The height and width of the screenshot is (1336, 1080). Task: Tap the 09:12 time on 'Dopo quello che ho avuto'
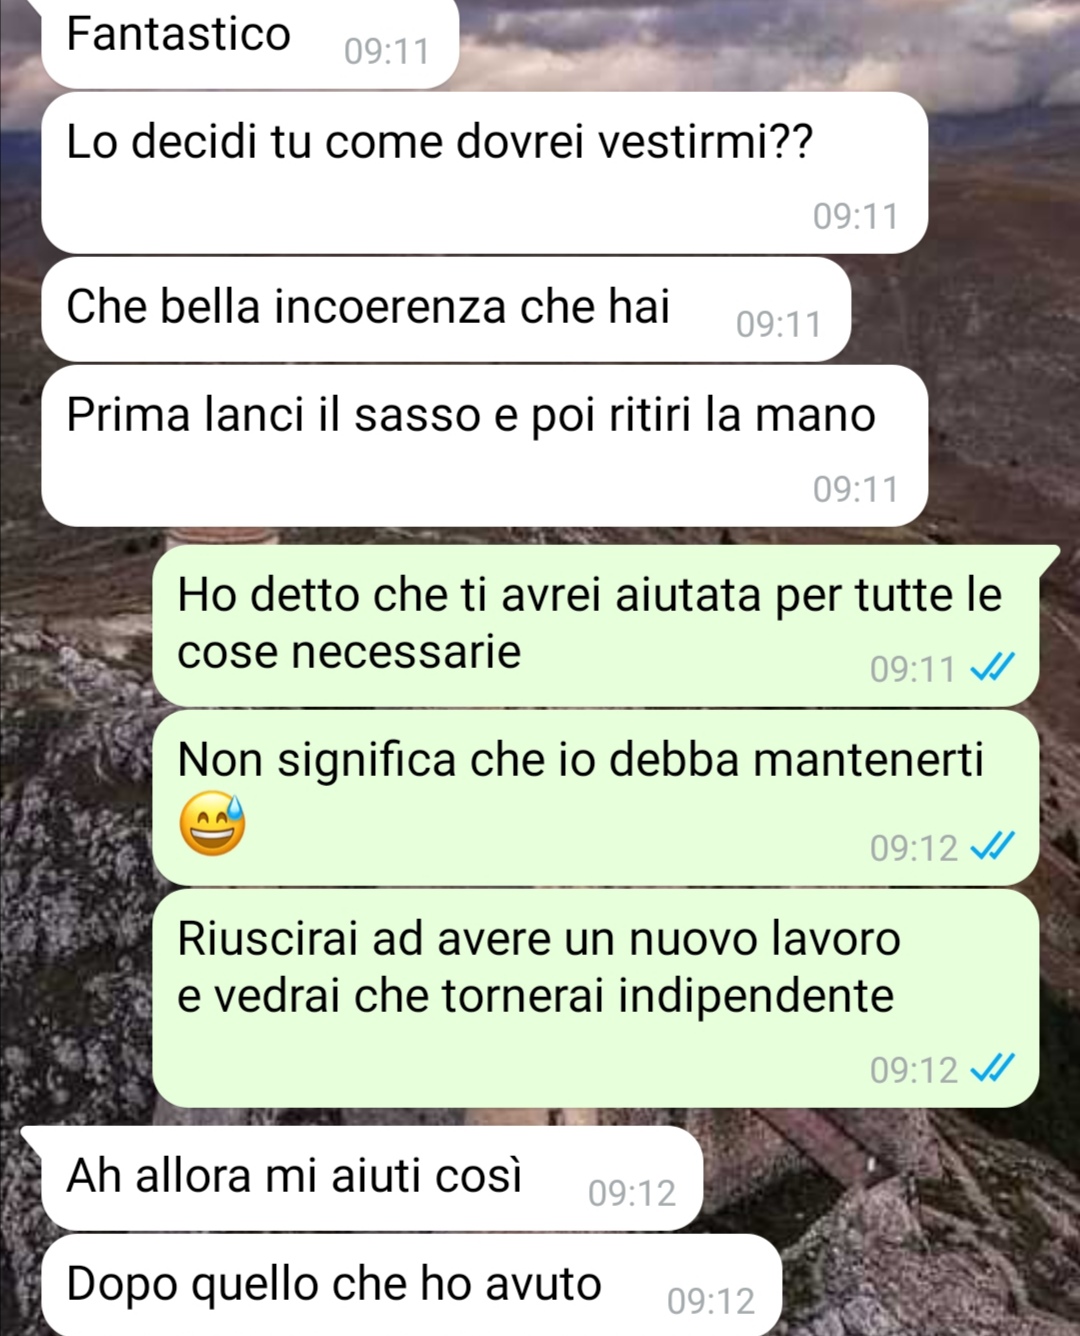point(711,1301)
